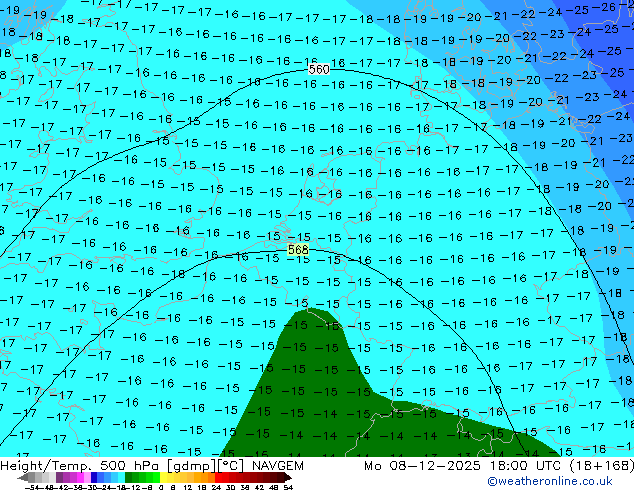
Task: Pick the cyan swatch near -18 in legend
Action: [121, 477]
